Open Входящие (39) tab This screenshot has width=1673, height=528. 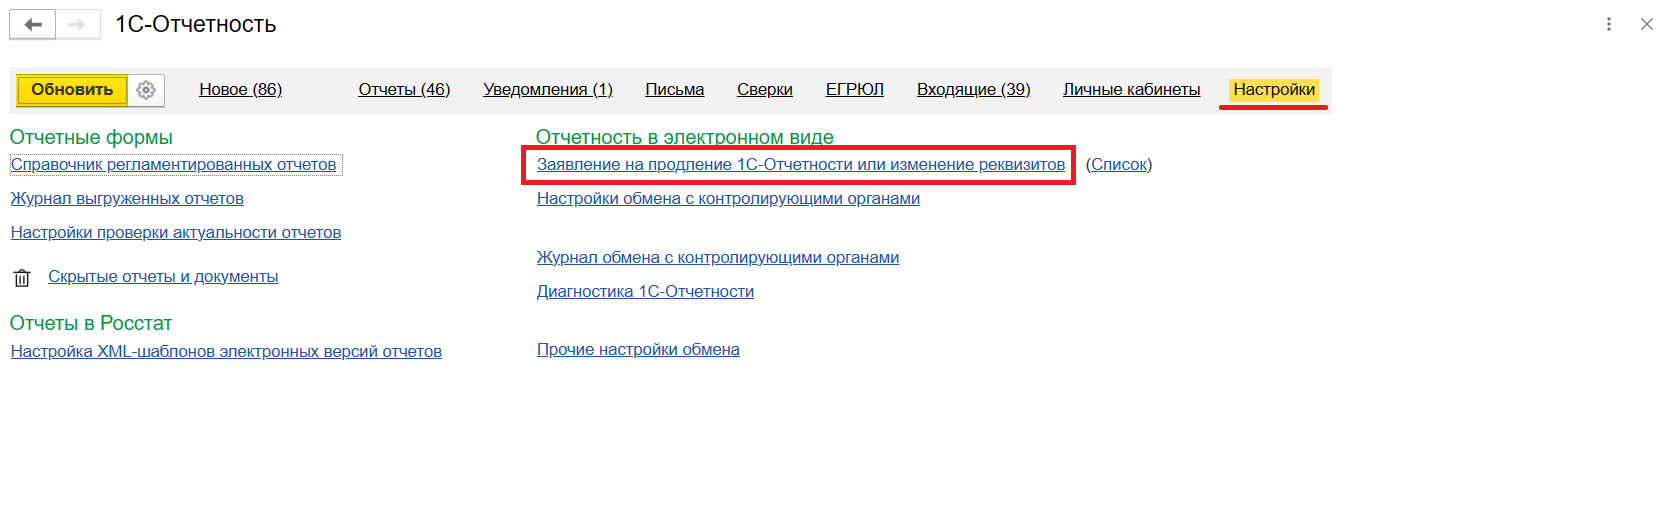tap(973, 90)
